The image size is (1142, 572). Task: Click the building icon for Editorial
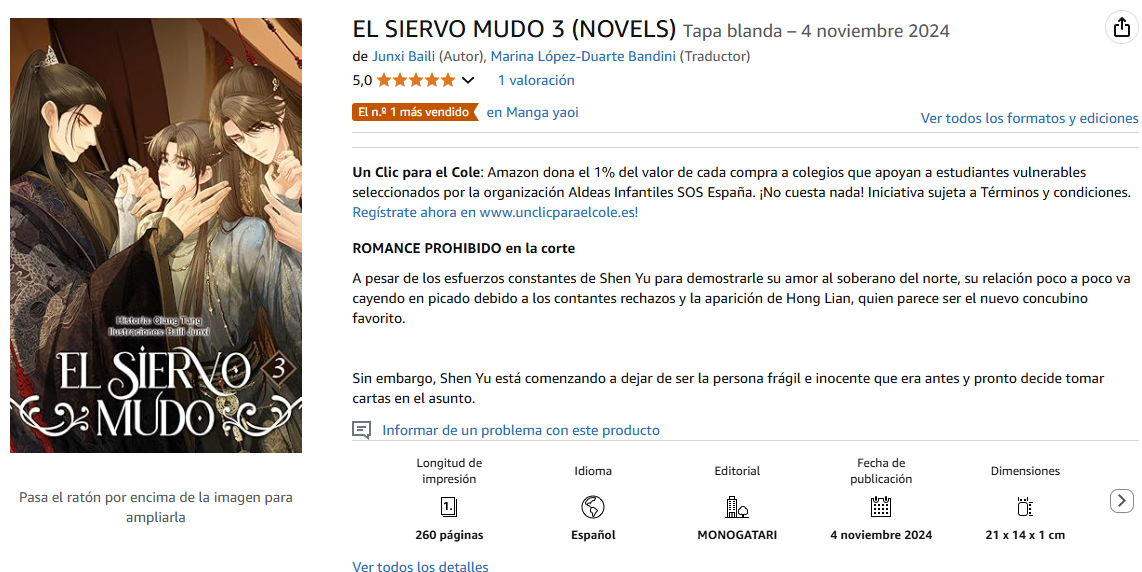click(x=737, y=506)
